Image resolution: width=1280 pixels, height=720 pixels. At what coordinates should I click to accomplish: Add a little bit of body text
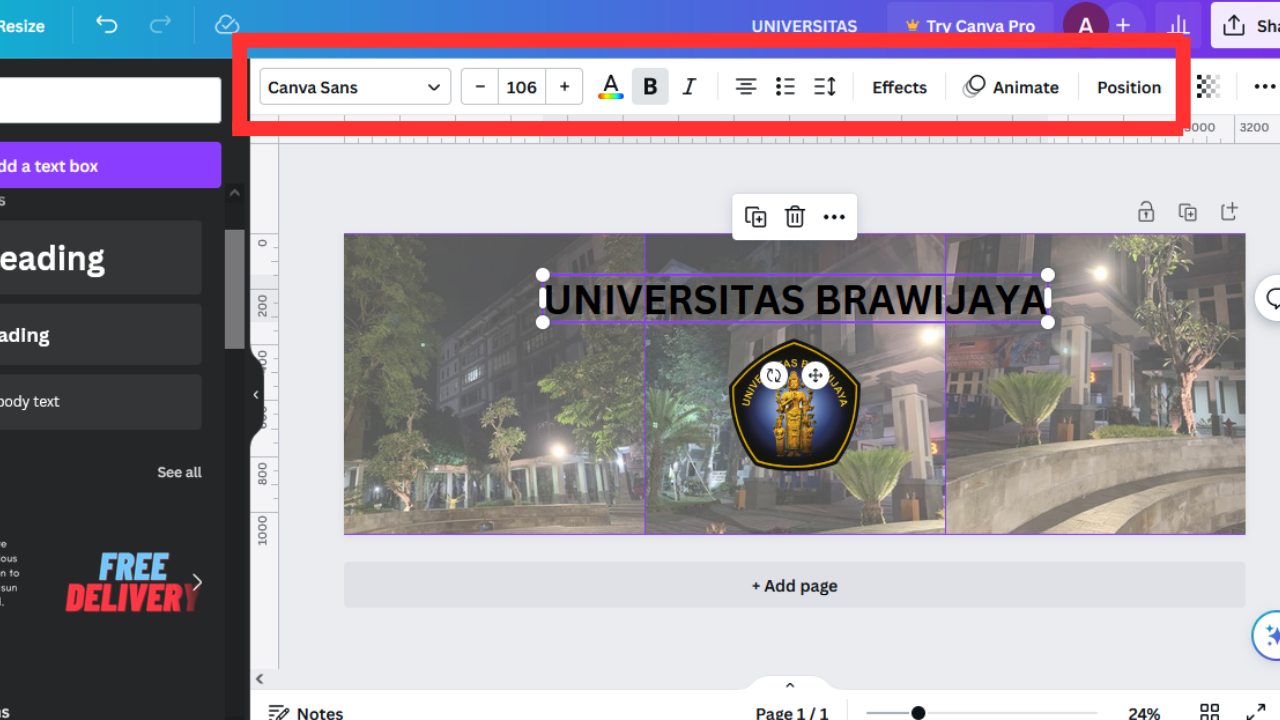(x=100, y=401)
